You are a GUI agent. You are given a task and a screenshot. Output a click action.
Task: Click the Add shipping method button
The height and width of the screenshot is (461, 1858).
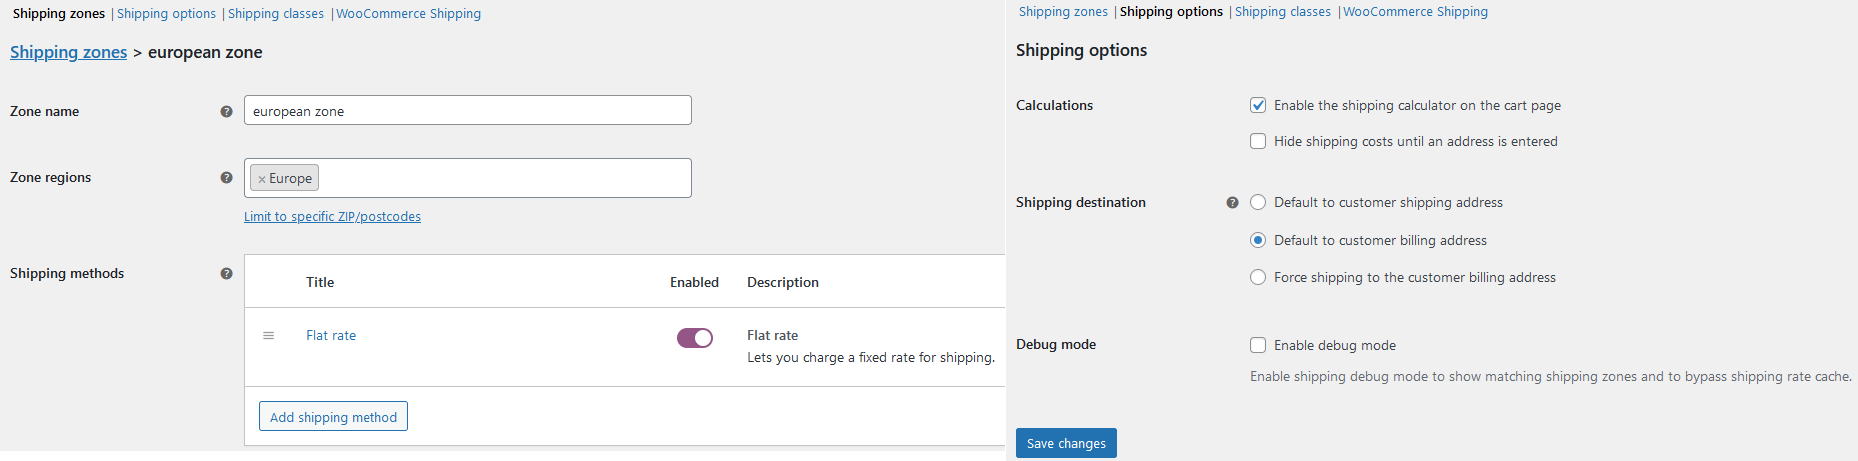(x=333, y=417)
